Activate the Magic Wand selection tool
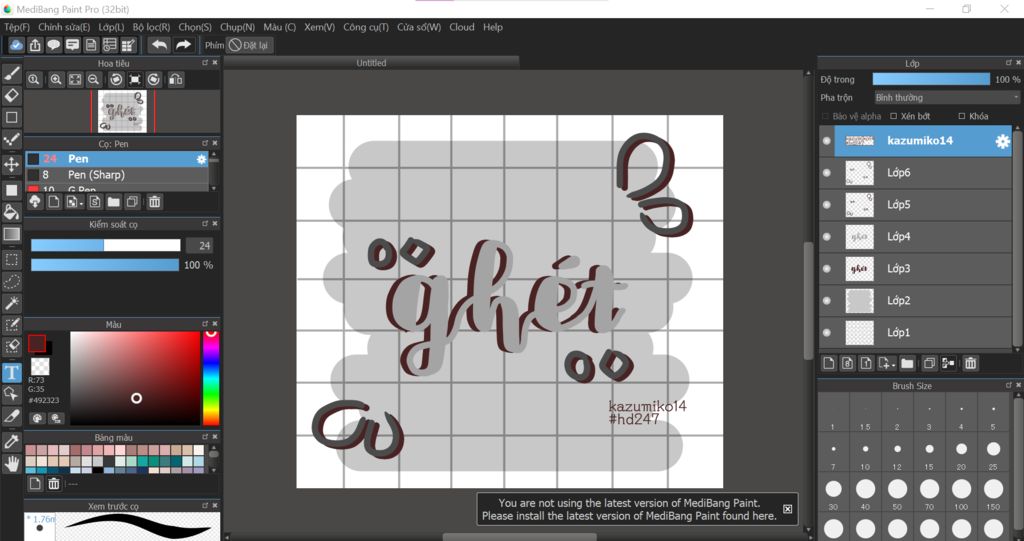The width and height of the screenshot is (1024, 541). tap(12, 303)
